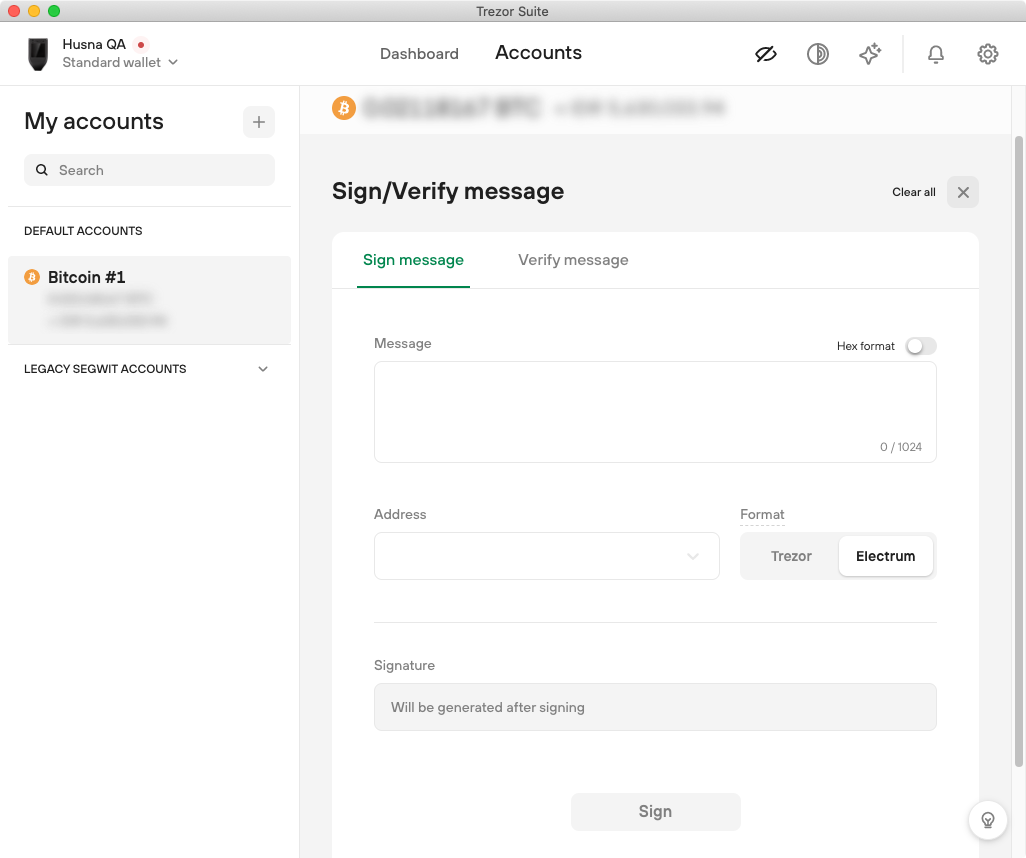The width and height of the screenshot is (1026, 858).
Task: Click the Trezor device icon
Action: click(x=38, y=54)
